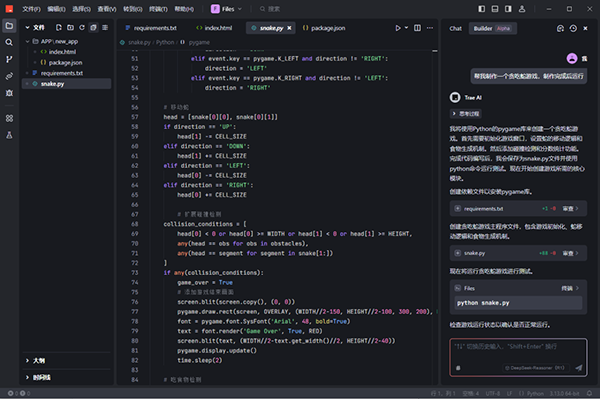Switch to the requirements.txt editor tab
Screen dimensions: 600x399
click(x=151, y=28)
